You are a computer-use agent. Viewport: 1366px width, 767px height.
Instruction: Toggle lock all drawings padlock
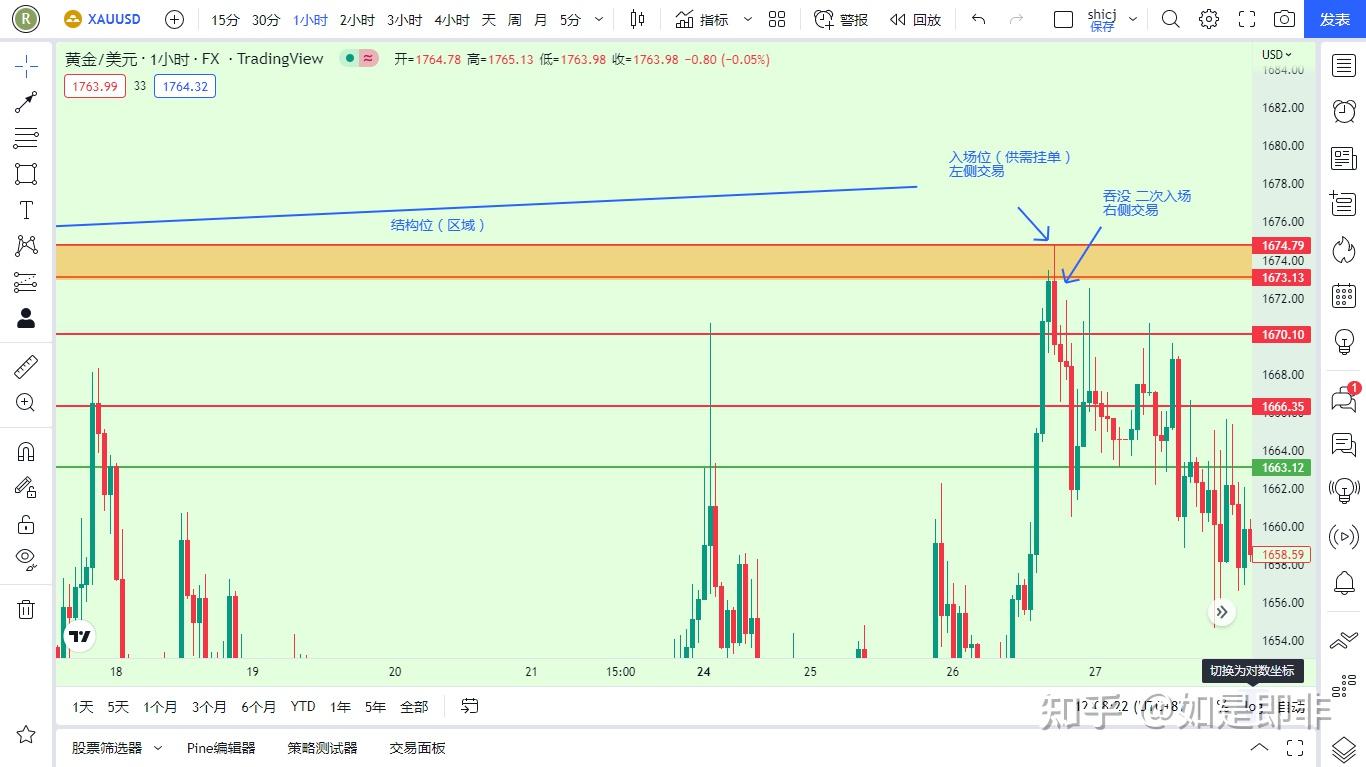(x=26, y=524)
